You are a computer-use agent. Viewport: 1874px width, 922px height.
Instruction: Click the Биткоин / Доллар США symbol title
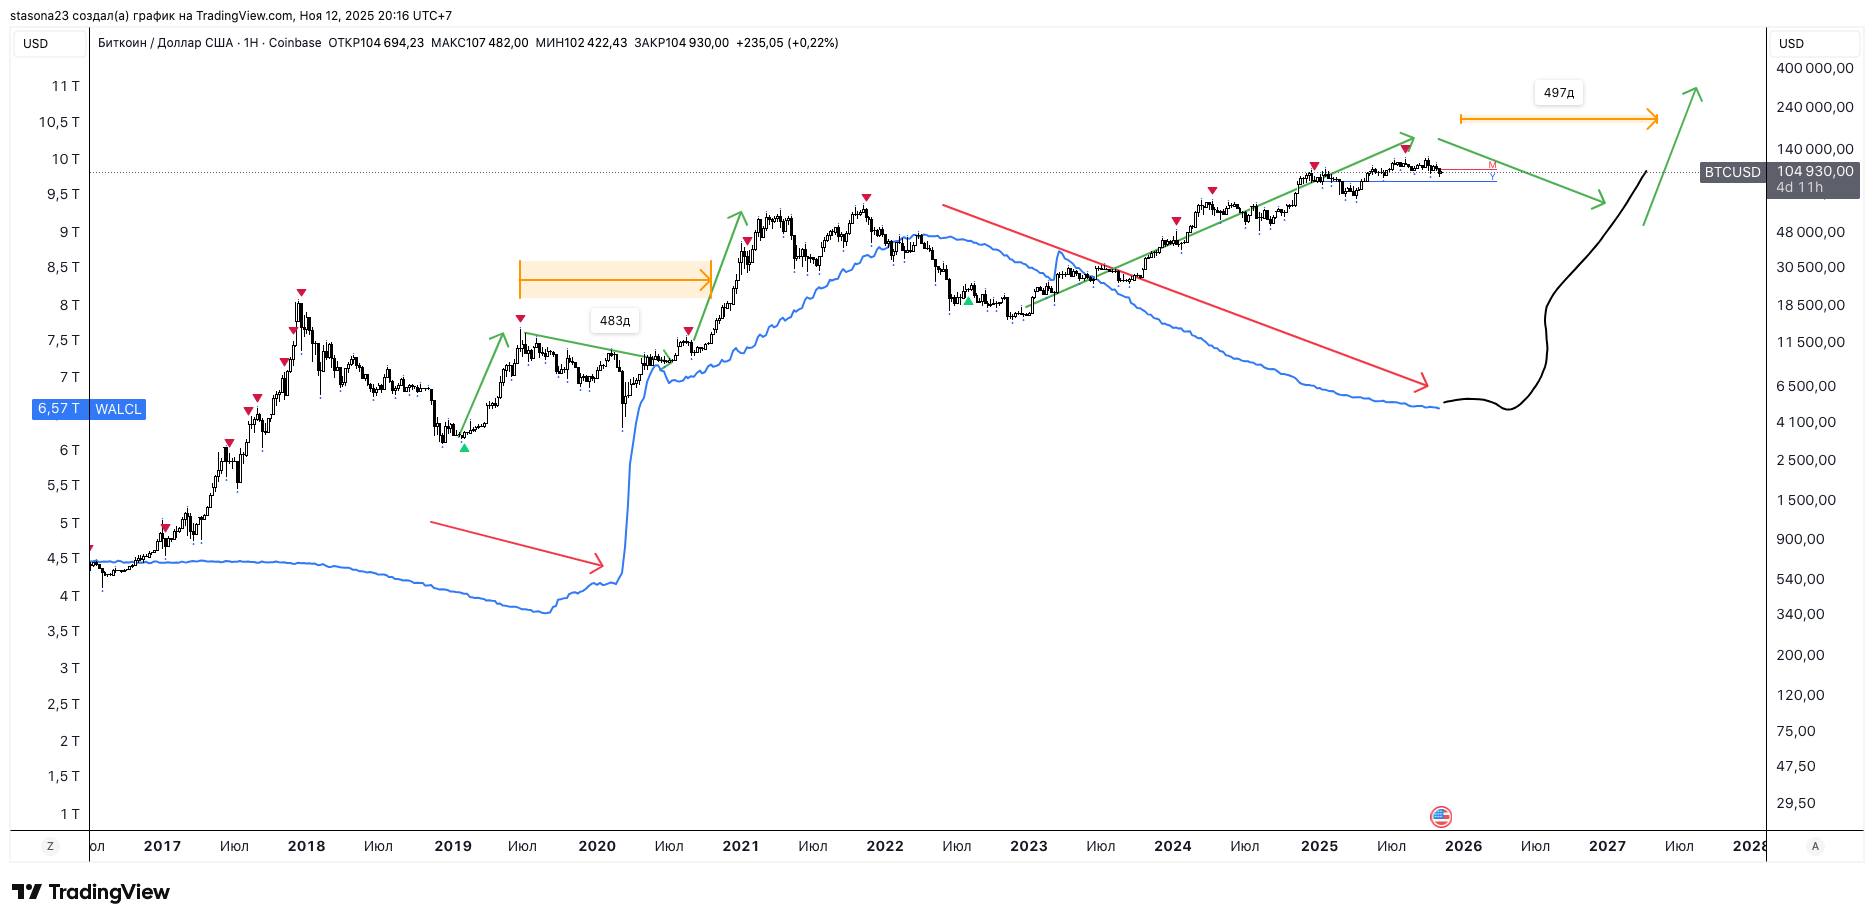point(165,43)
